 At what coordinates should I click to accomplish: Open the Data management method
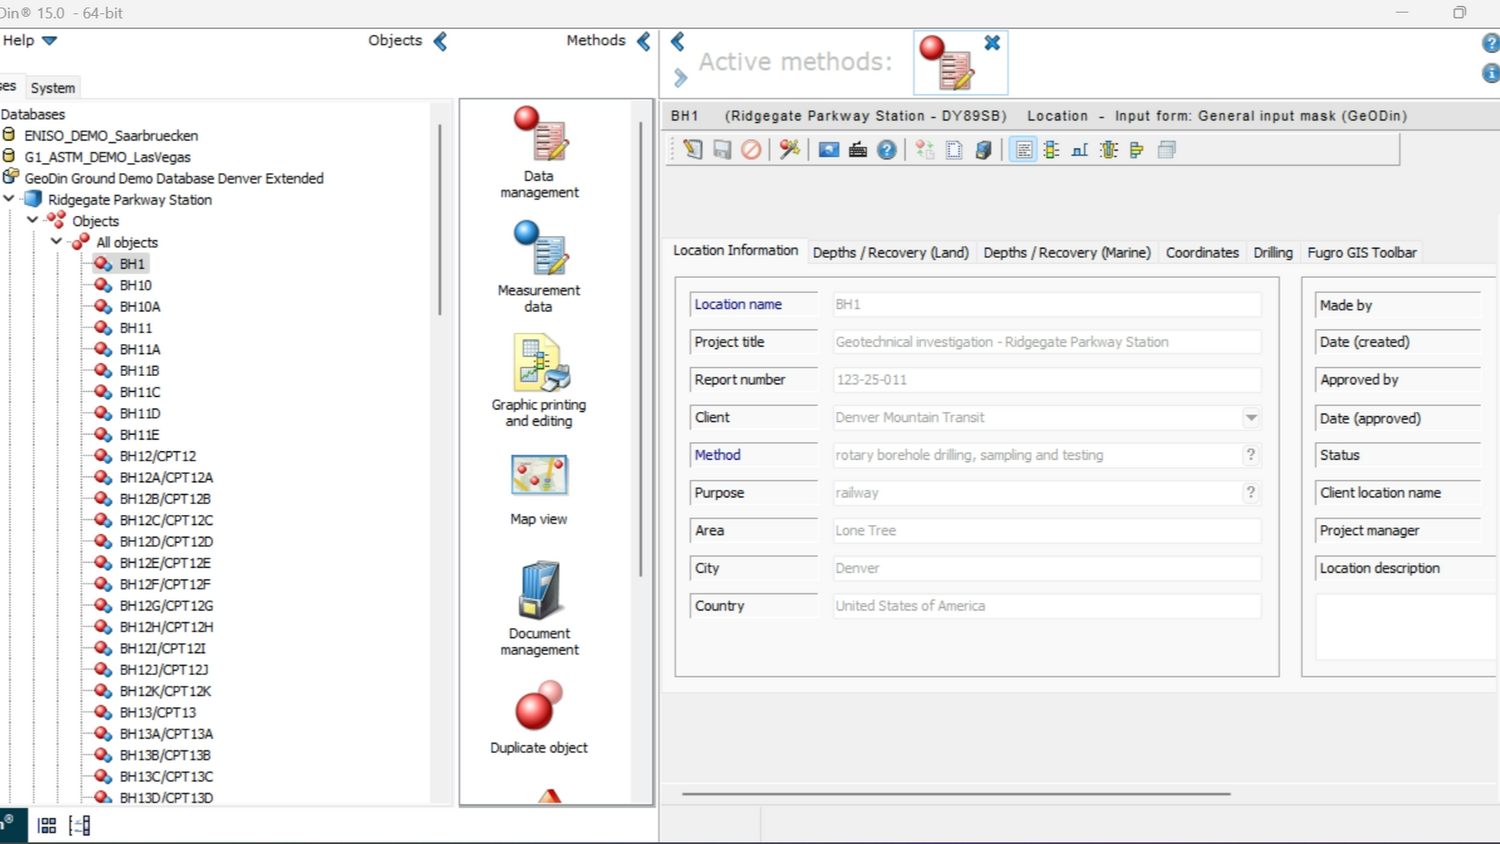(539, 151)
